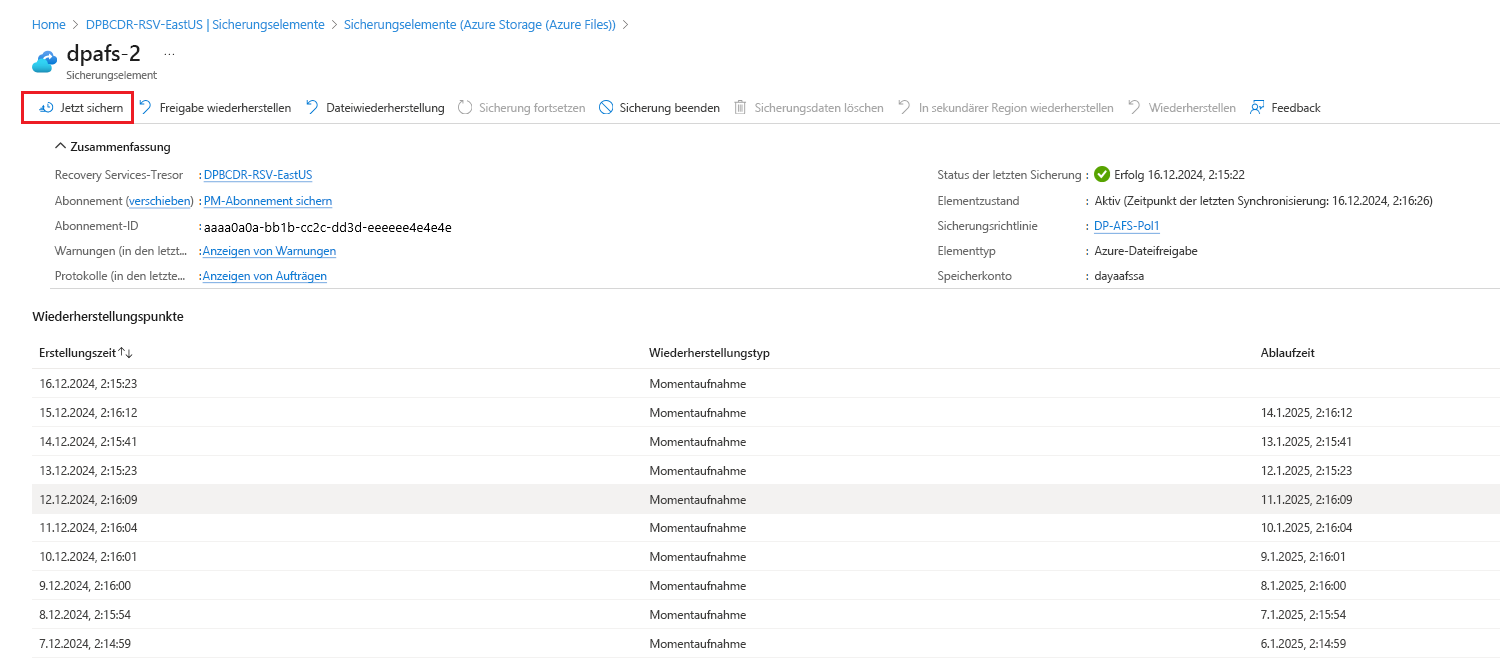Click expiry time 13.1.2025, 2:15:41
The width and height of the screenshot is (1505, 672).
point(1307,442)
